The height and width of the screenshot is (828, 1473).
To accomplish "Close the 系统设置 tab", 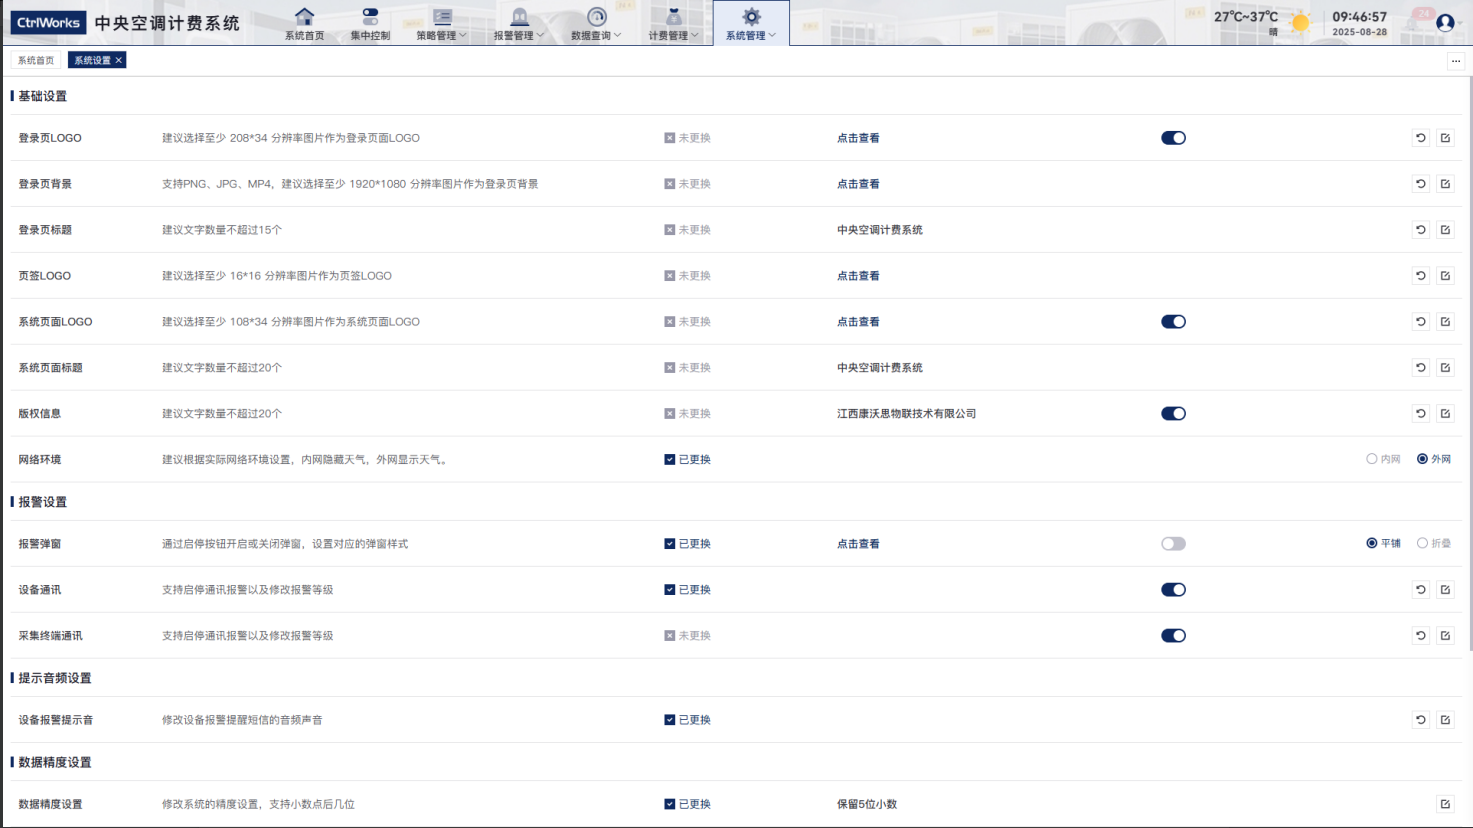I will 119,61.
